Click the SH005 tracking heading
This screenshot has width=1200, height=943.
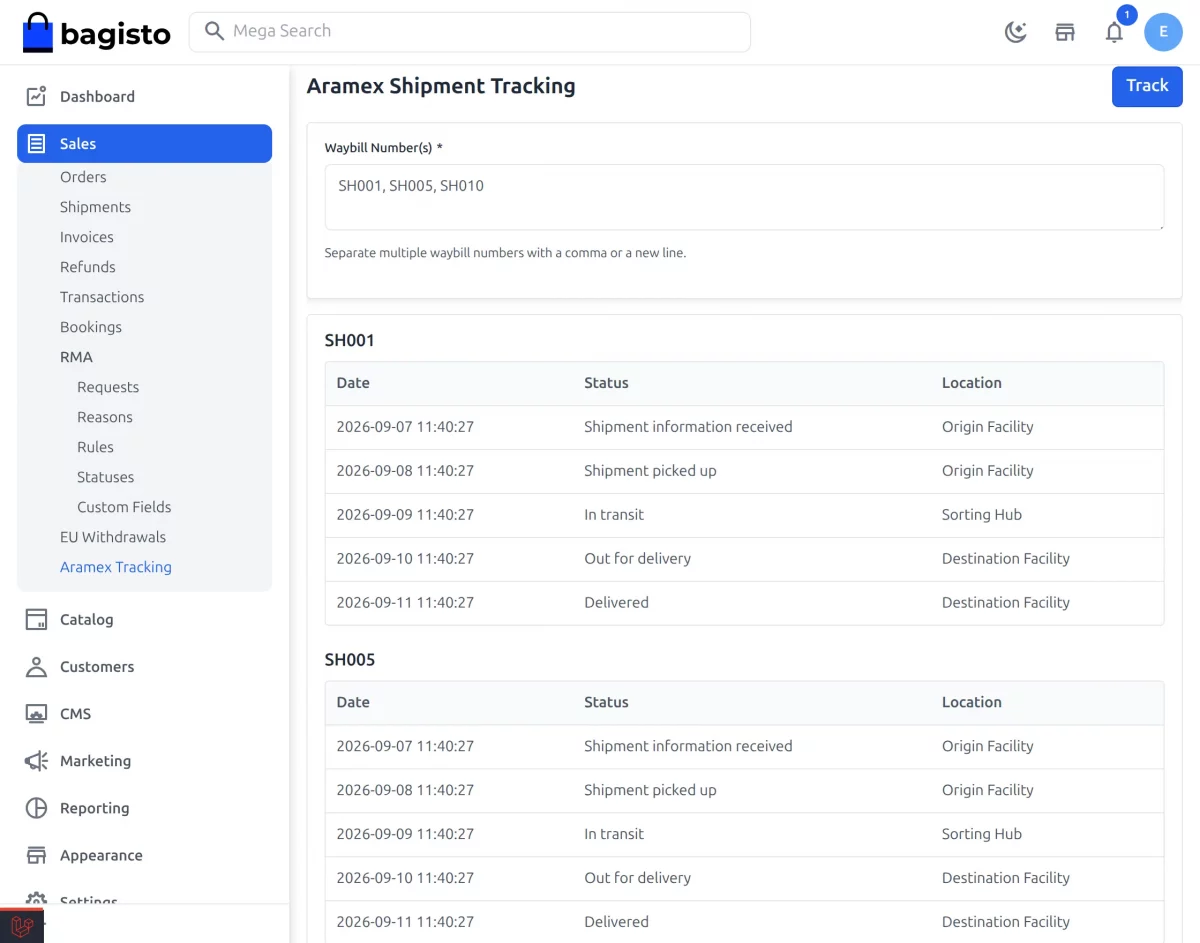pyautogui.click(x=350, y=660)
